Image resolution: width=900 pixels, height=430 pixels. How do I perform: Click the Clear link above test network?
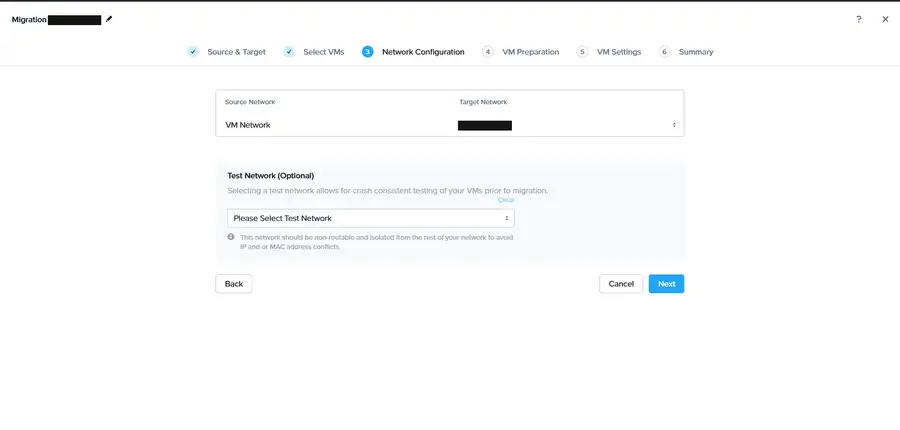coord(506,200)
